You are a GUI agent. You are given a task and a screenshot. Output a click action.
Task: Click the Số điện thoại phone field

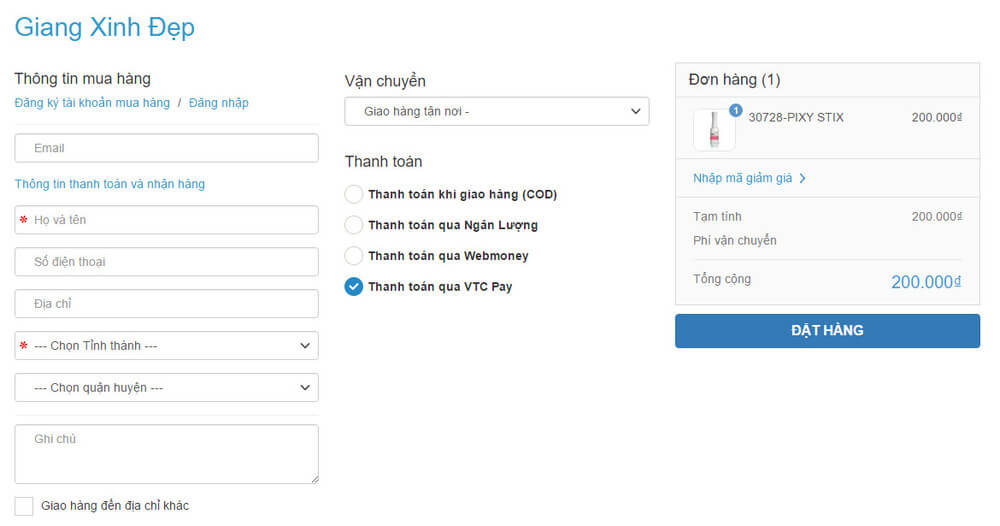[x=166, y=262]
